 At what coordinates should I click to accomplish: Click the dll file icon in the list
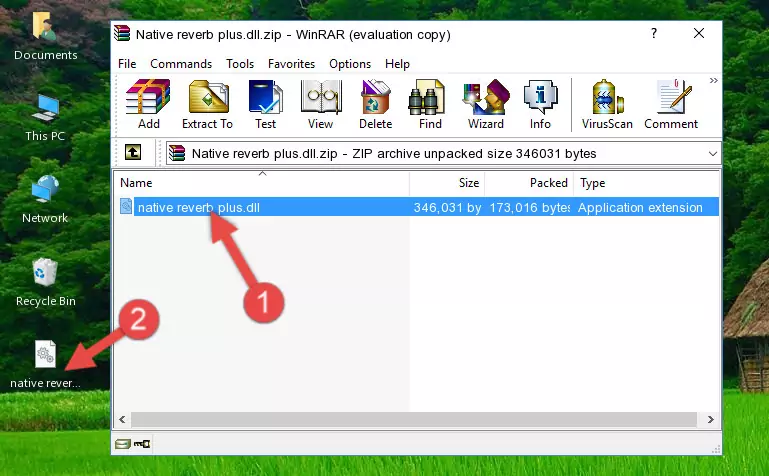(126, 206)
